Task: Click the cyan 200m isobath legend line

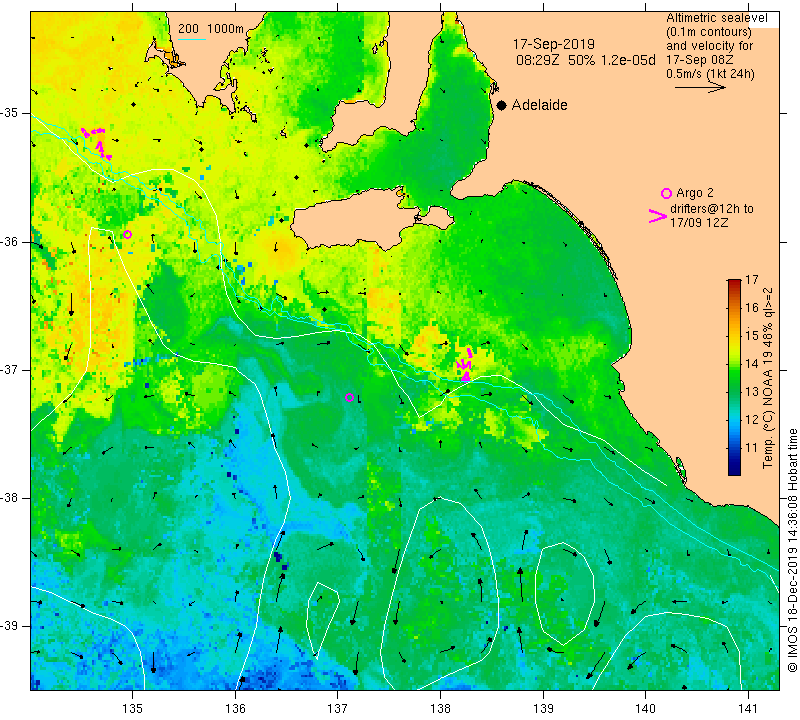Action: (x=192, y=39)
